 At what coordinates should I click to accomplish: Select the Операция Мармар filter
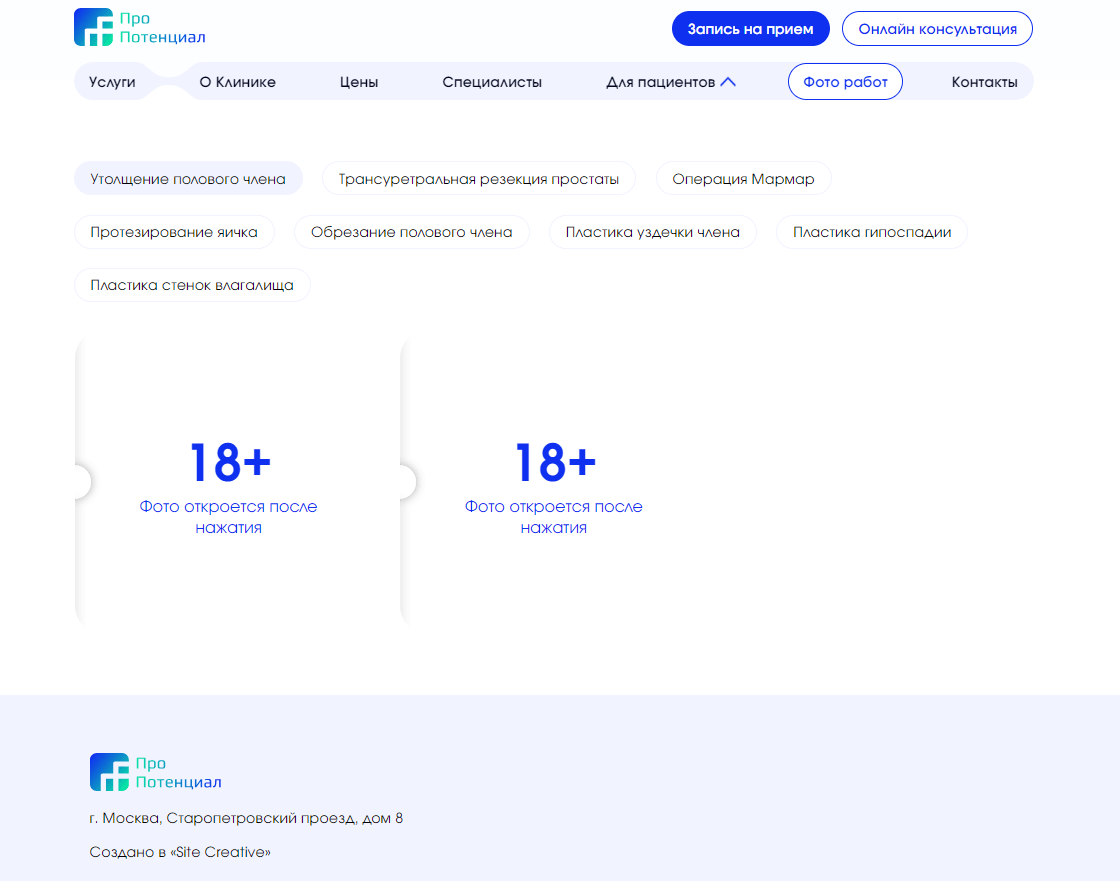744,179
